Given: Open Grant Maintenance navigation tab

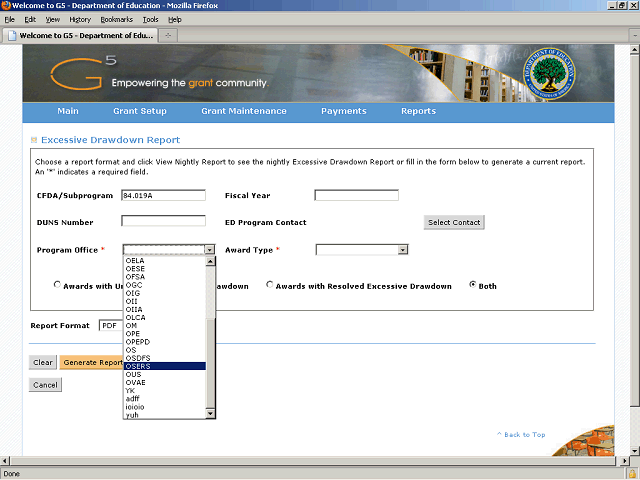Looking at the screenshot, I should [244, 111].
